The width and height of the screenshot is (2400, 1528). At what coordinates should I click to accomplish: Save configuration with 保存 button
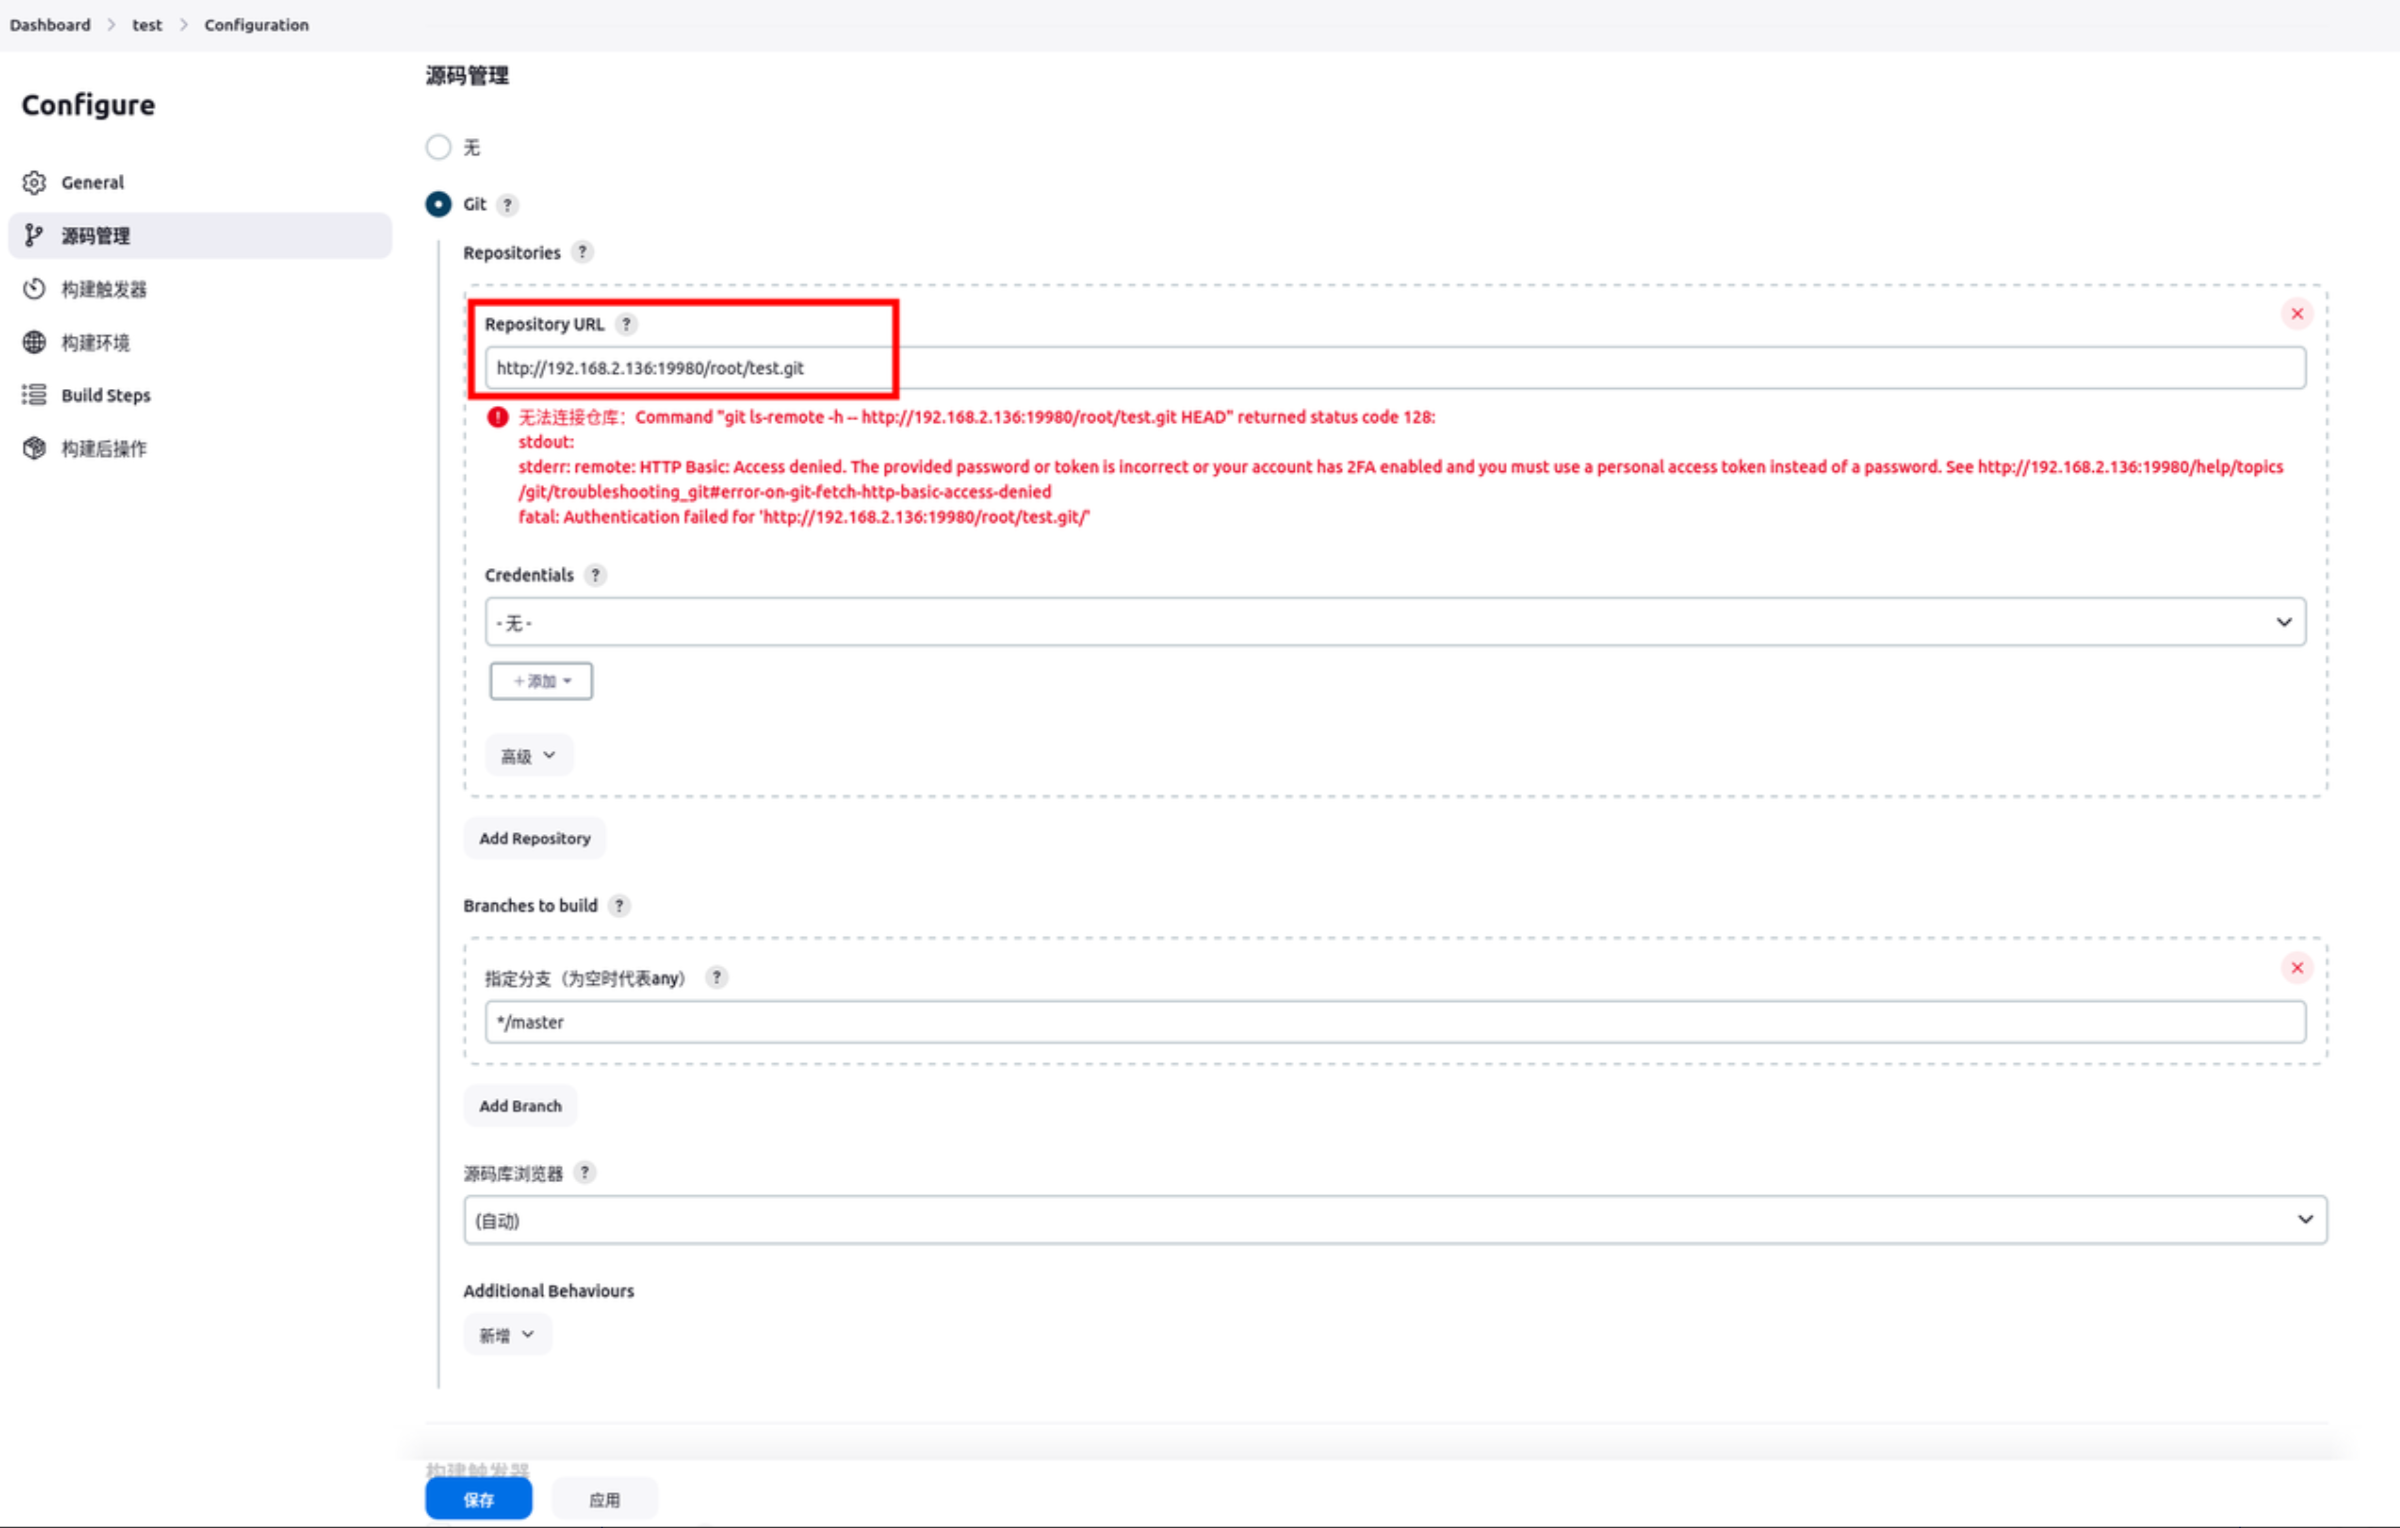[479, 1499]
